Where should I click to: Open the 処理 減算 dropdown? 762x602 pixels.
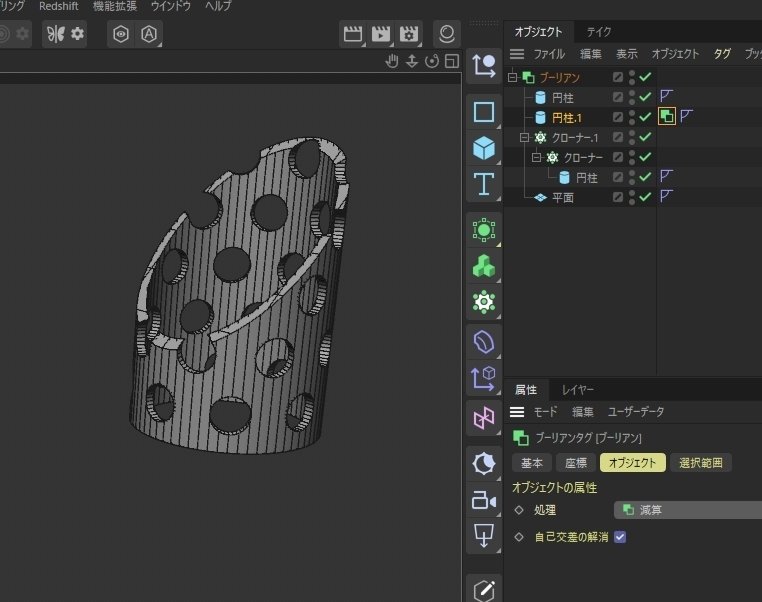pos(688,510)
